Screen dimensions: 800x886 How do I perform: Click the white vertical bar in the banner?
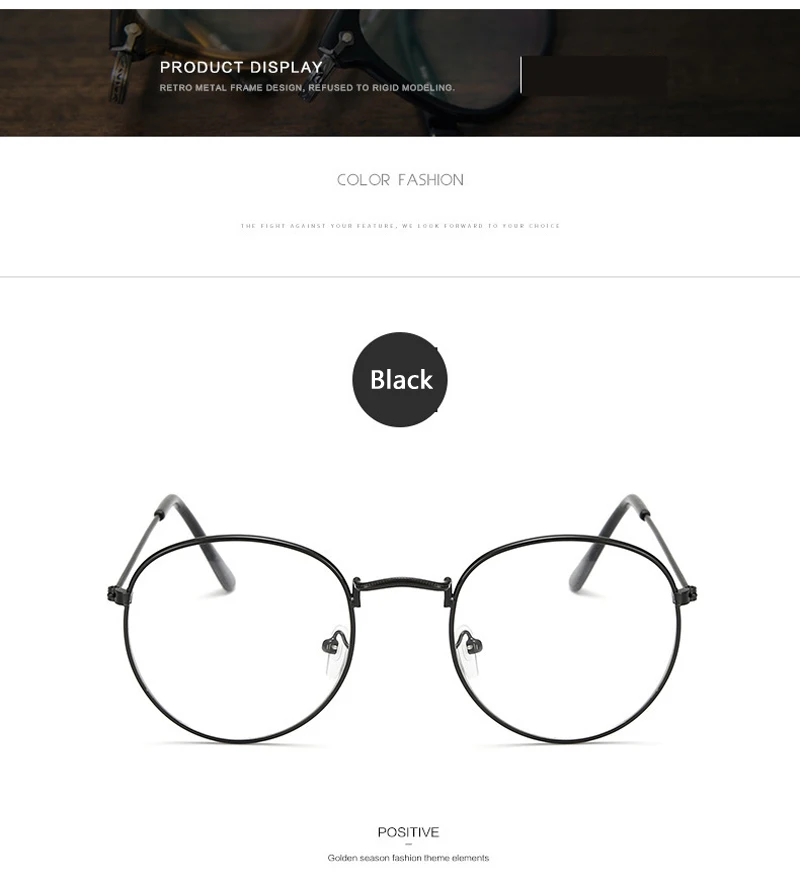(520, 75)
